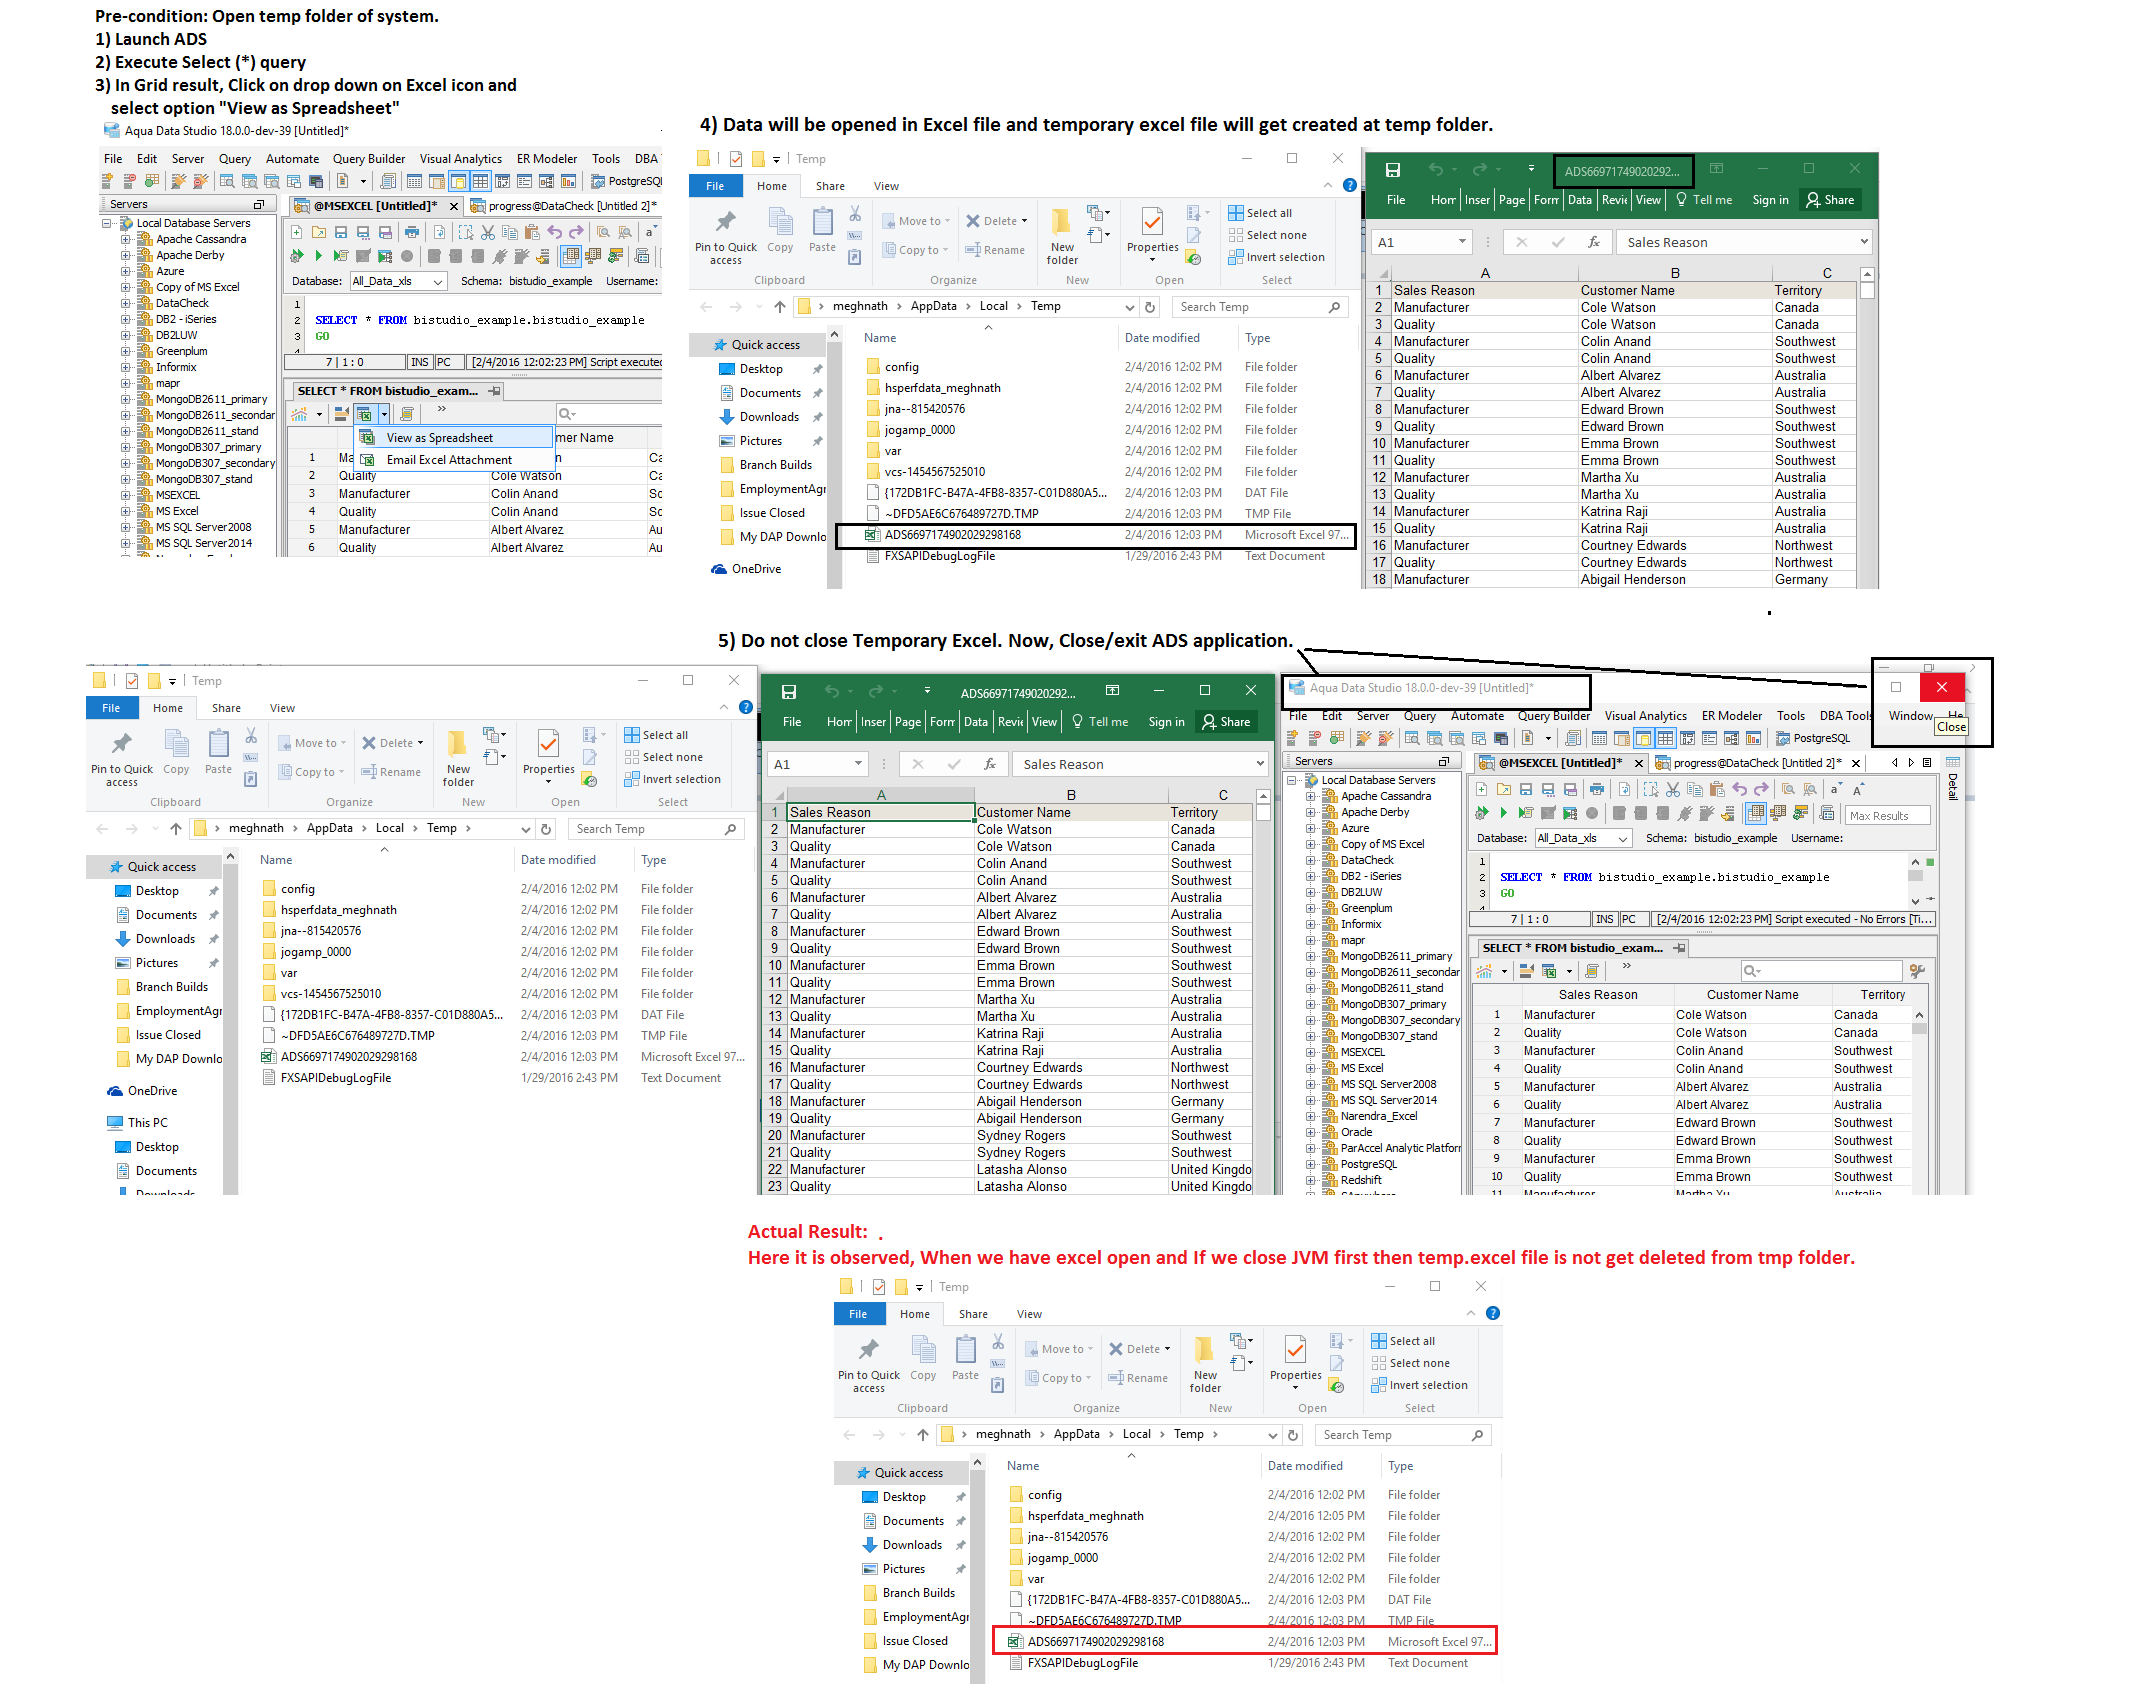Open the Data tab in step 4 Excel ribbon
The image size is (2154, 1700).
click(x=1579, y=200)
